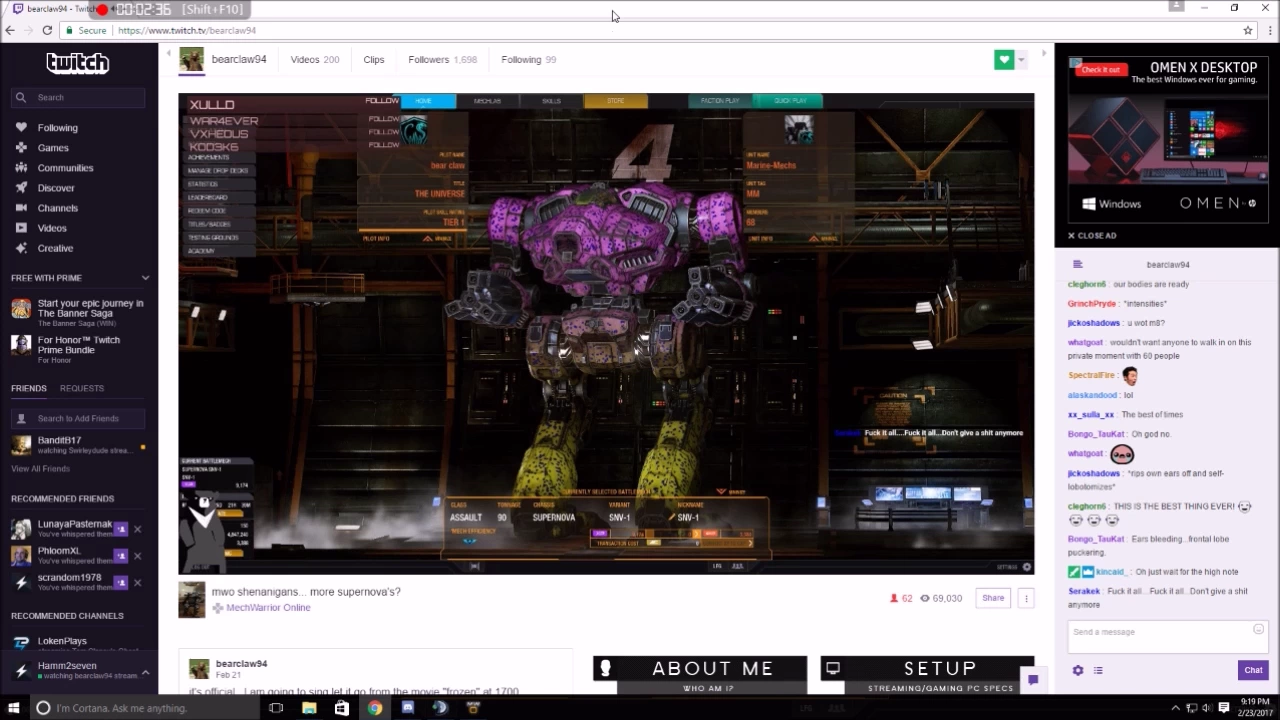This screenshot has width=1280, height=720.
Task: Click the purple Chat send button
Action: 1253,670
